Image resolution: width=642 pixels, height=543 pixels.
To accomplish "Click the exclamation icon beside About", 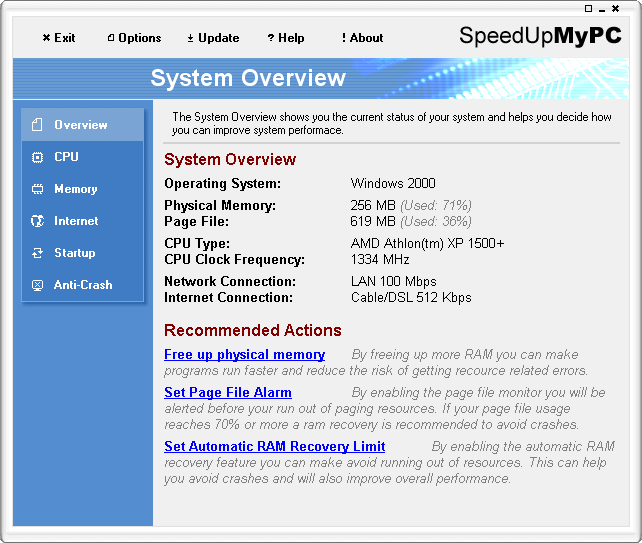I will pos(344,38).
